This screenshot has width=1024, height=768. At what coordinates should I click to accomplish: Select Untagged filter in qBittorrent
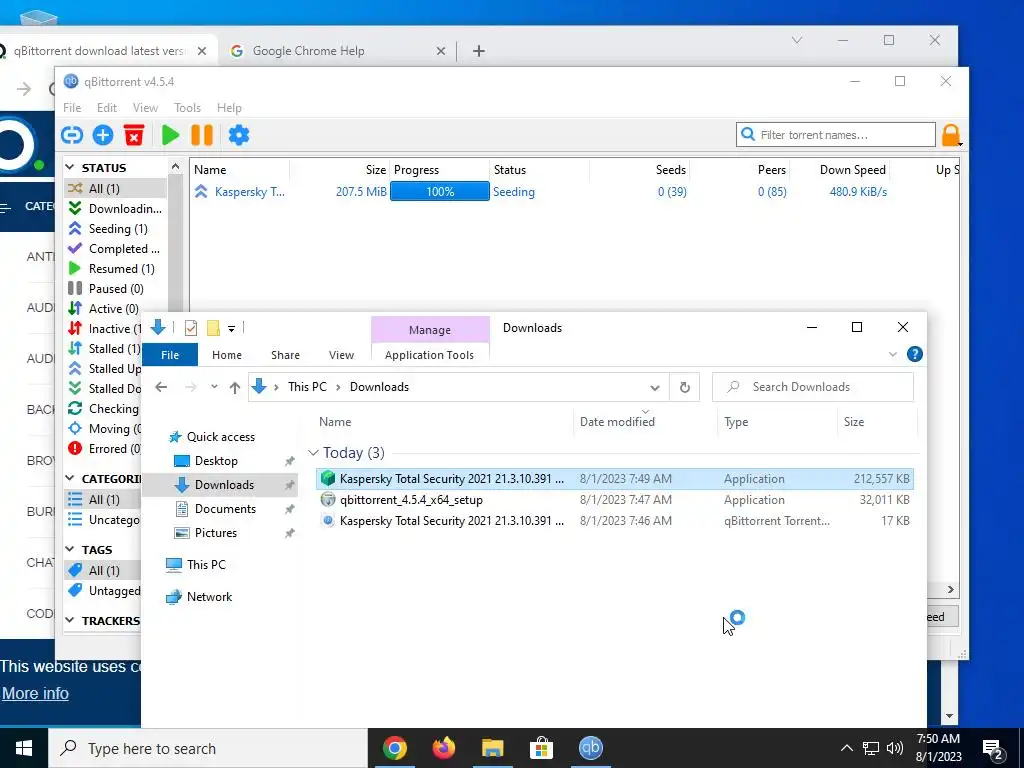click(103, 590)
